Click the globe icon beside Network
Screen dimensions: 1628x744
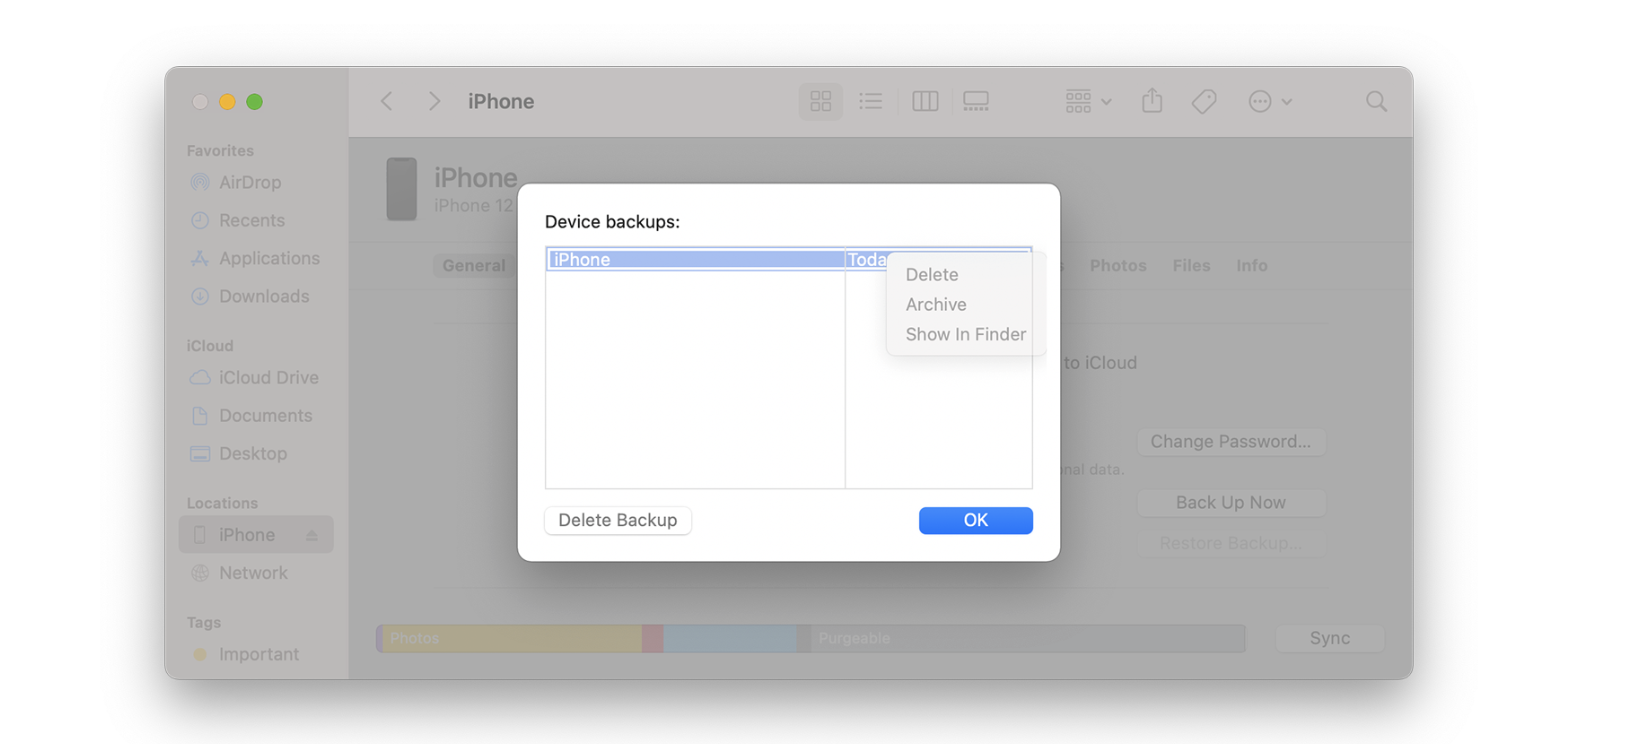[200, 573]
